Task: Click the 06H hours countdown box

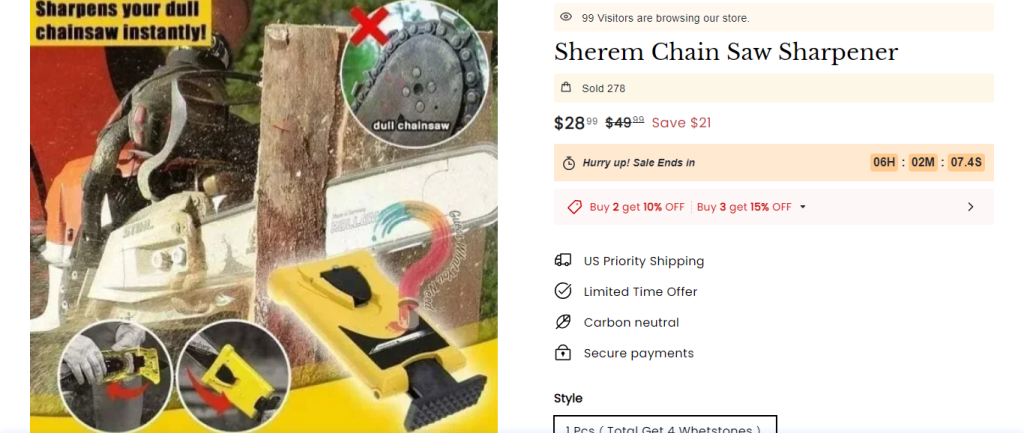Action: [x=884, y=163]
